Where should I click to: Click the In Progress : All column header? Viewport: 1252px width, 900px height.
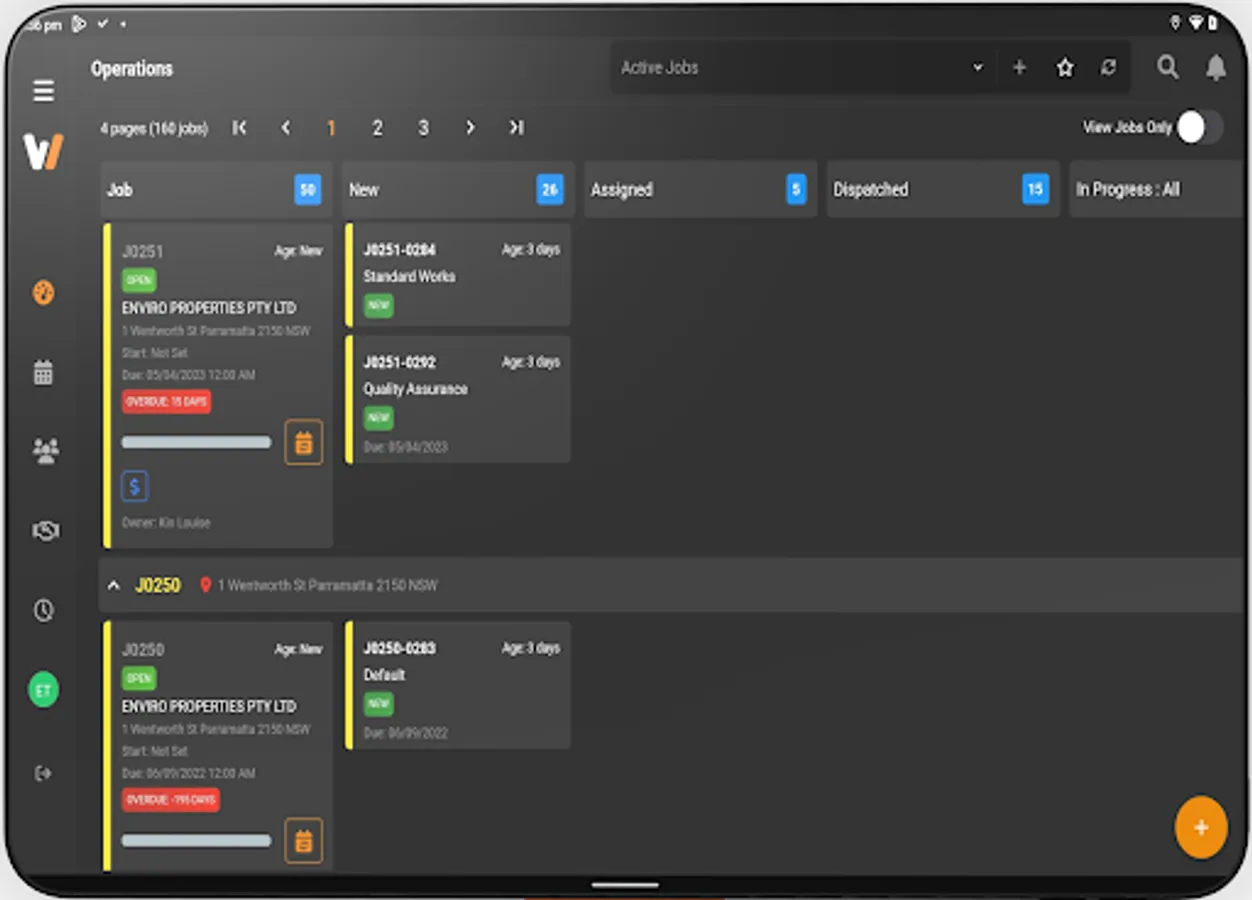point(1158,189)
